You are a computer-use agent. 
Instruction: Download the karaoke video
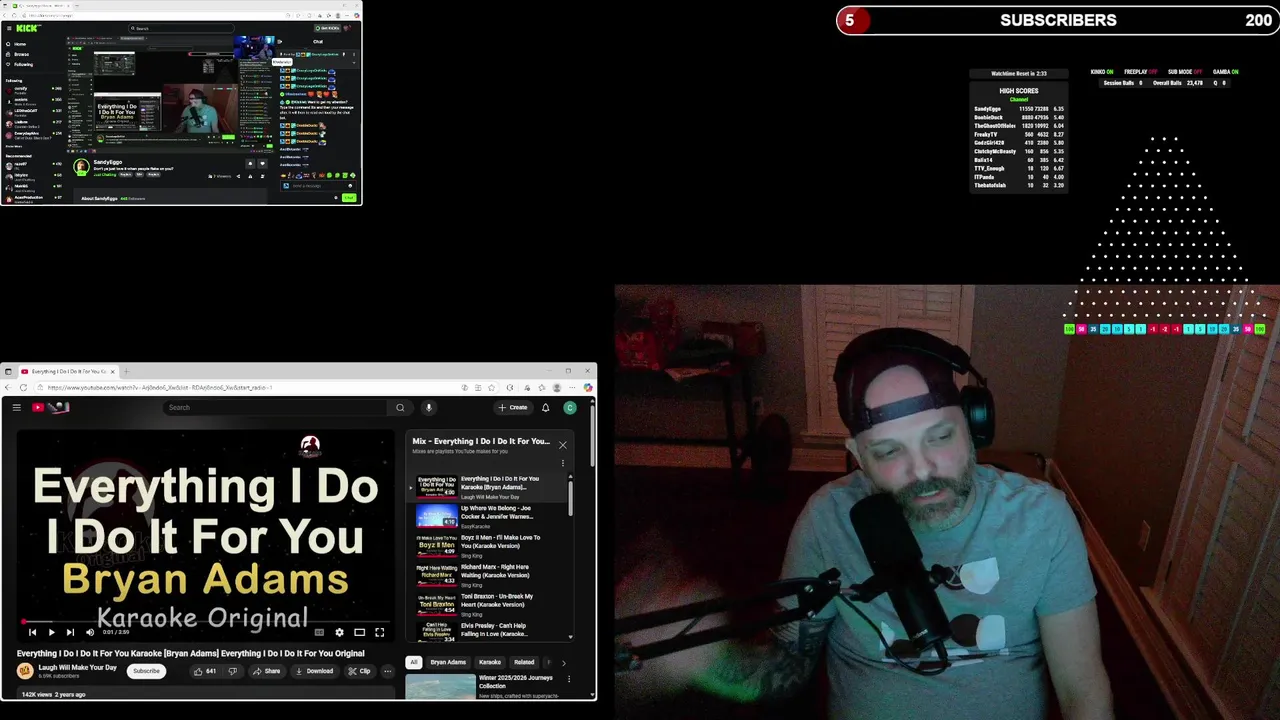[x=314, y=671]
